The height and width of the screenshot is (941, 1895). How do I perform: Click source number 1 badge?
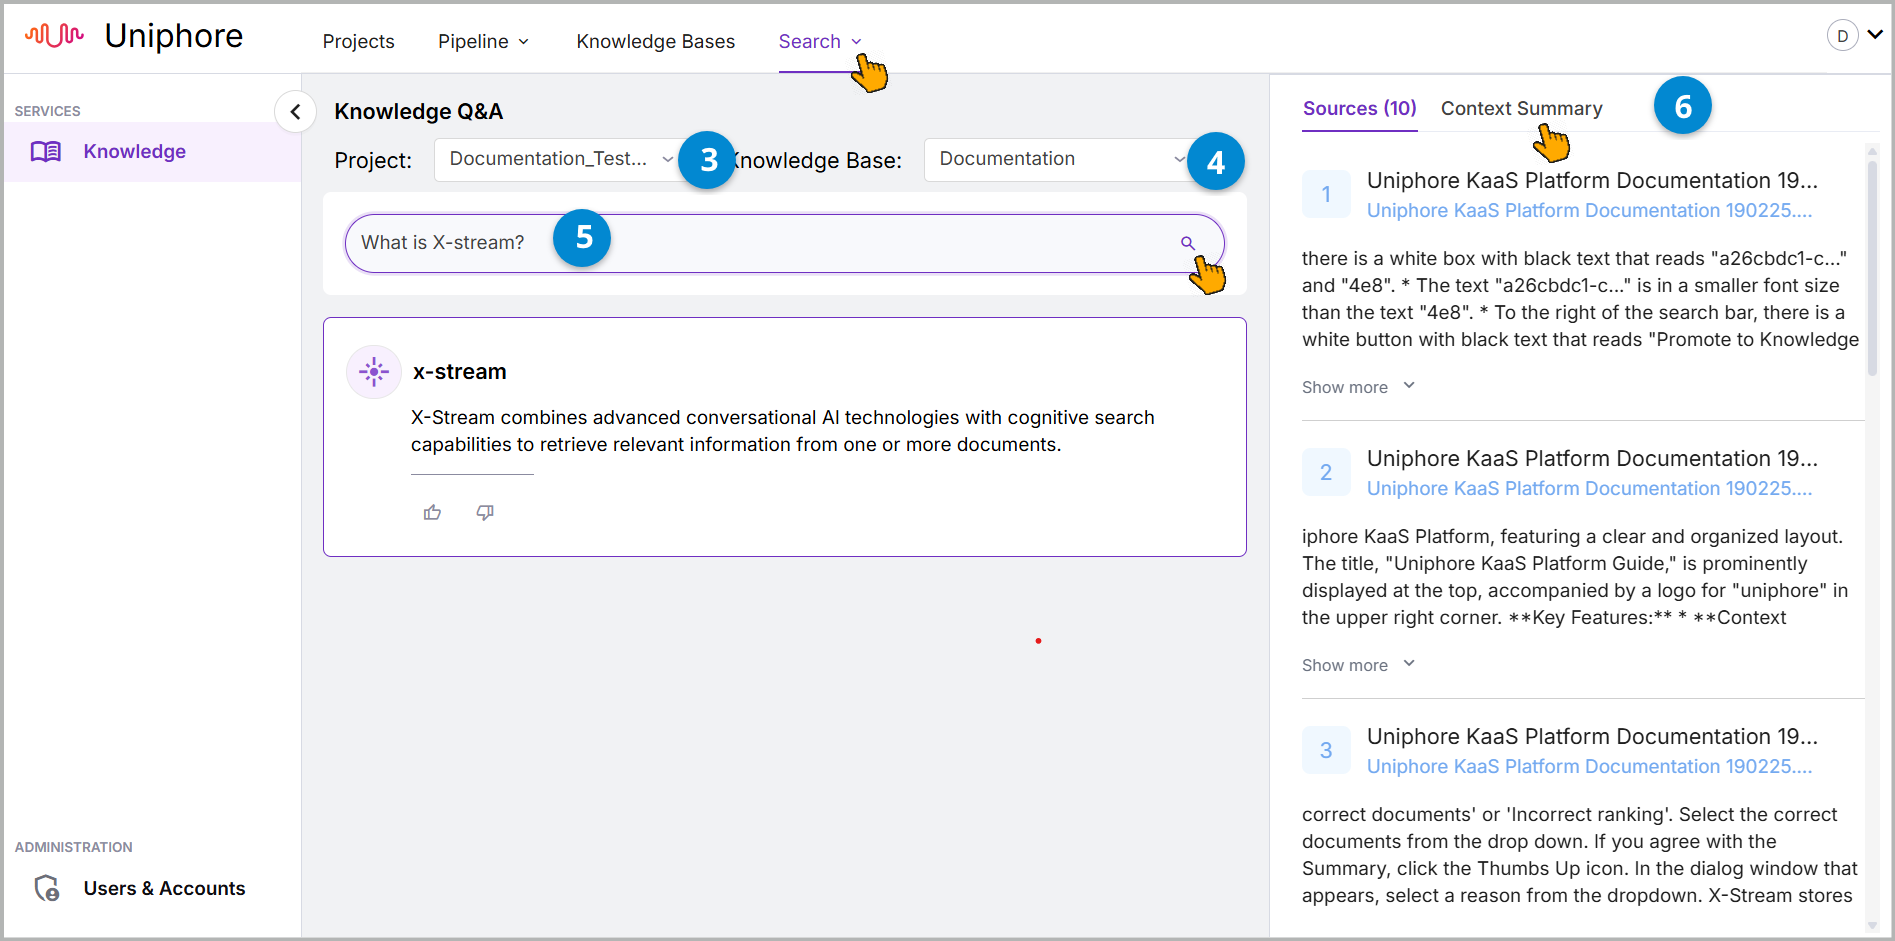click(1326, 194)
